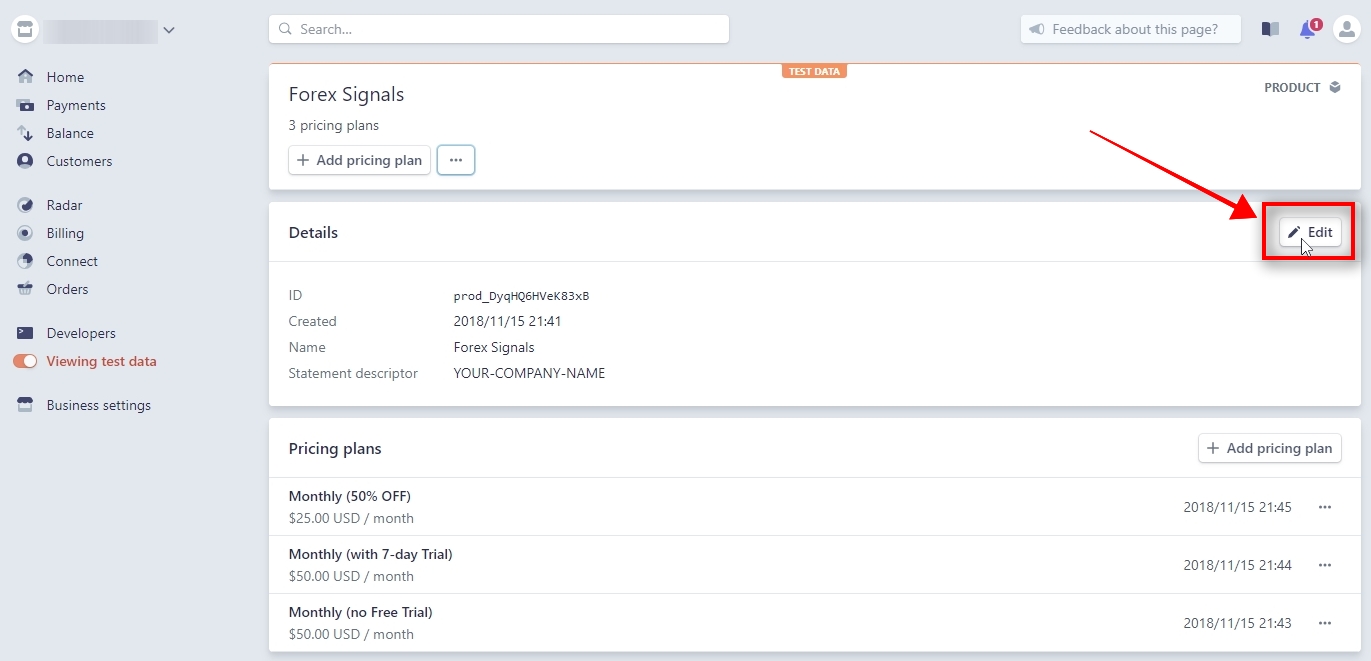Open the Home section in sidebar
This screenshot has height=661, width=1371.
coord(65,76)
